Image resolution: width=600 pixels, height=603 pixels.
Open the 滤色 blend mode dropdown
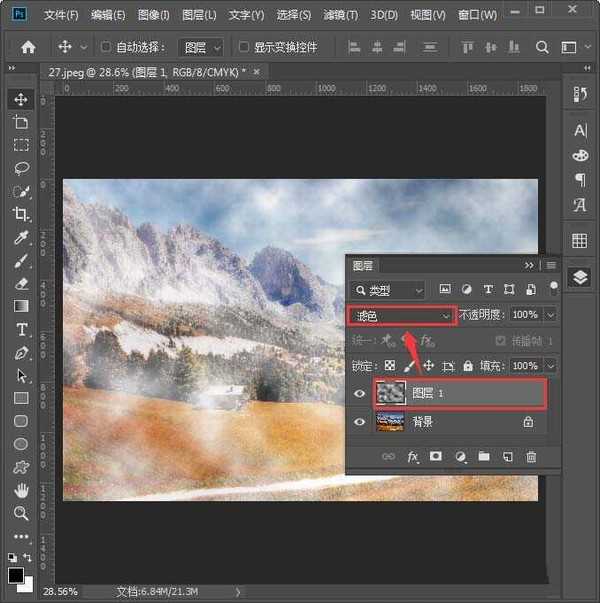401,315
